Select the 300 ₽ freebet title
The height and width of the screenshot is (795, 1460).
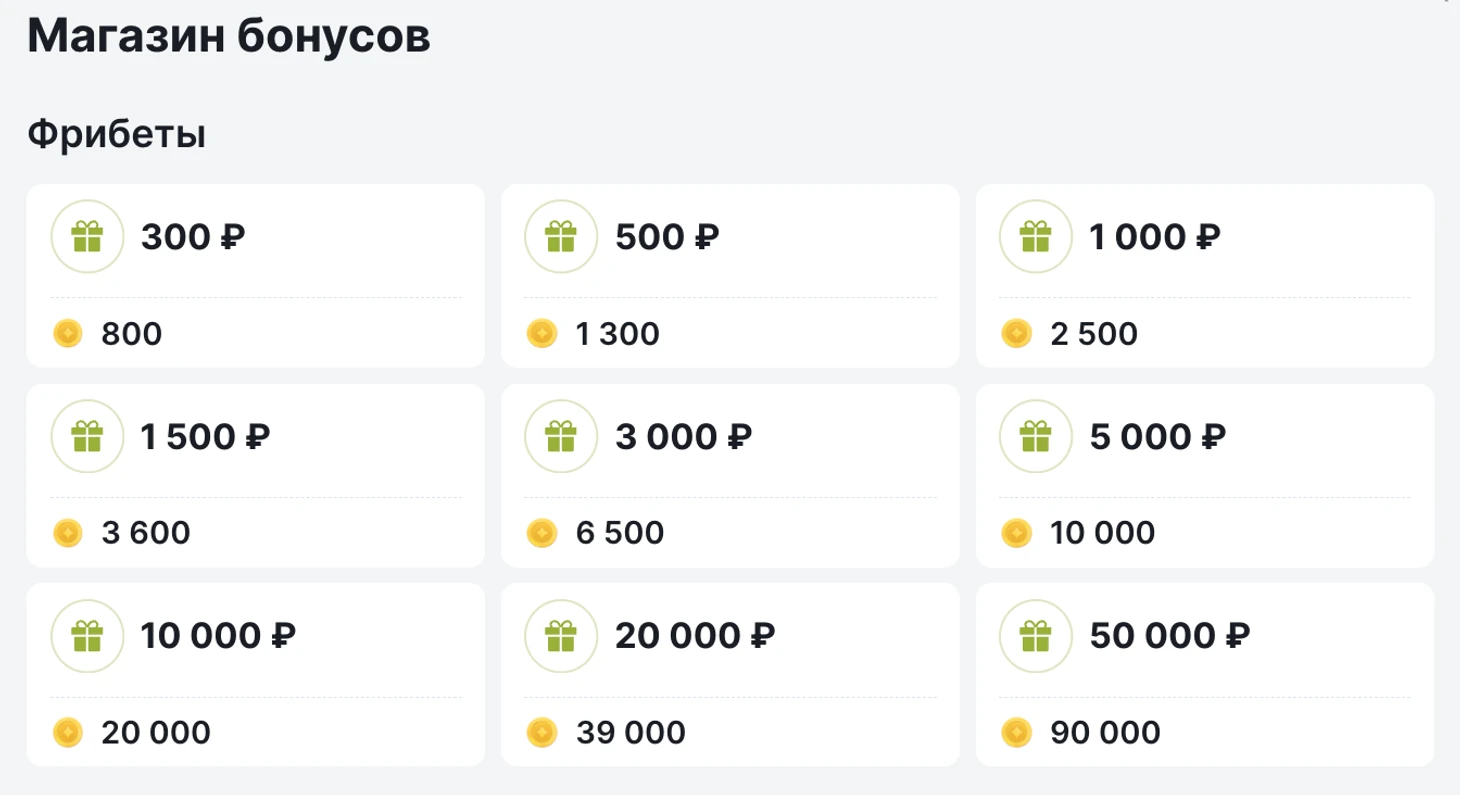pos(194,237)
